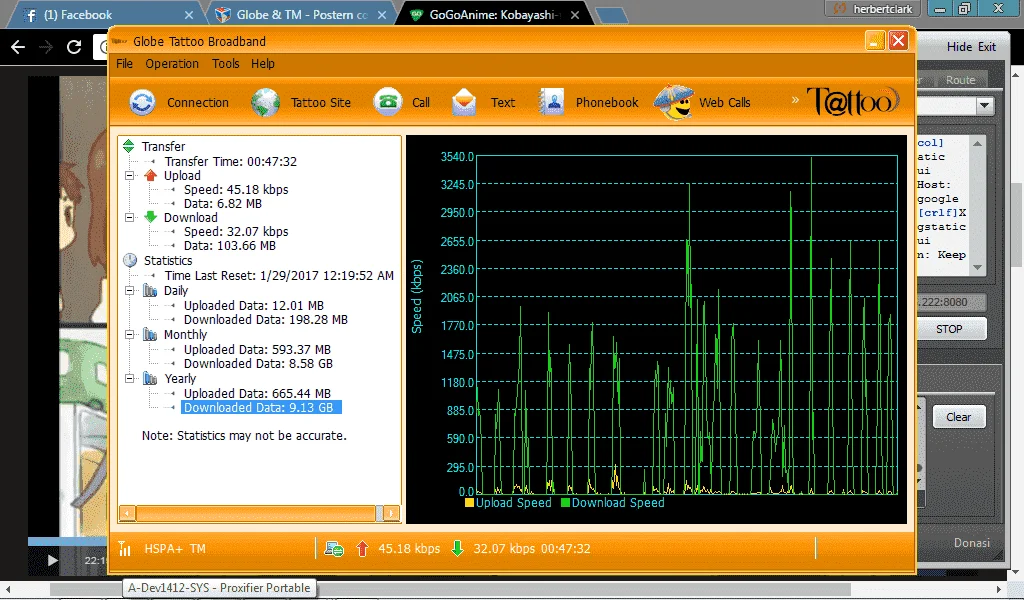
Task: Open the Help menu
Action: tap(263, 63)
